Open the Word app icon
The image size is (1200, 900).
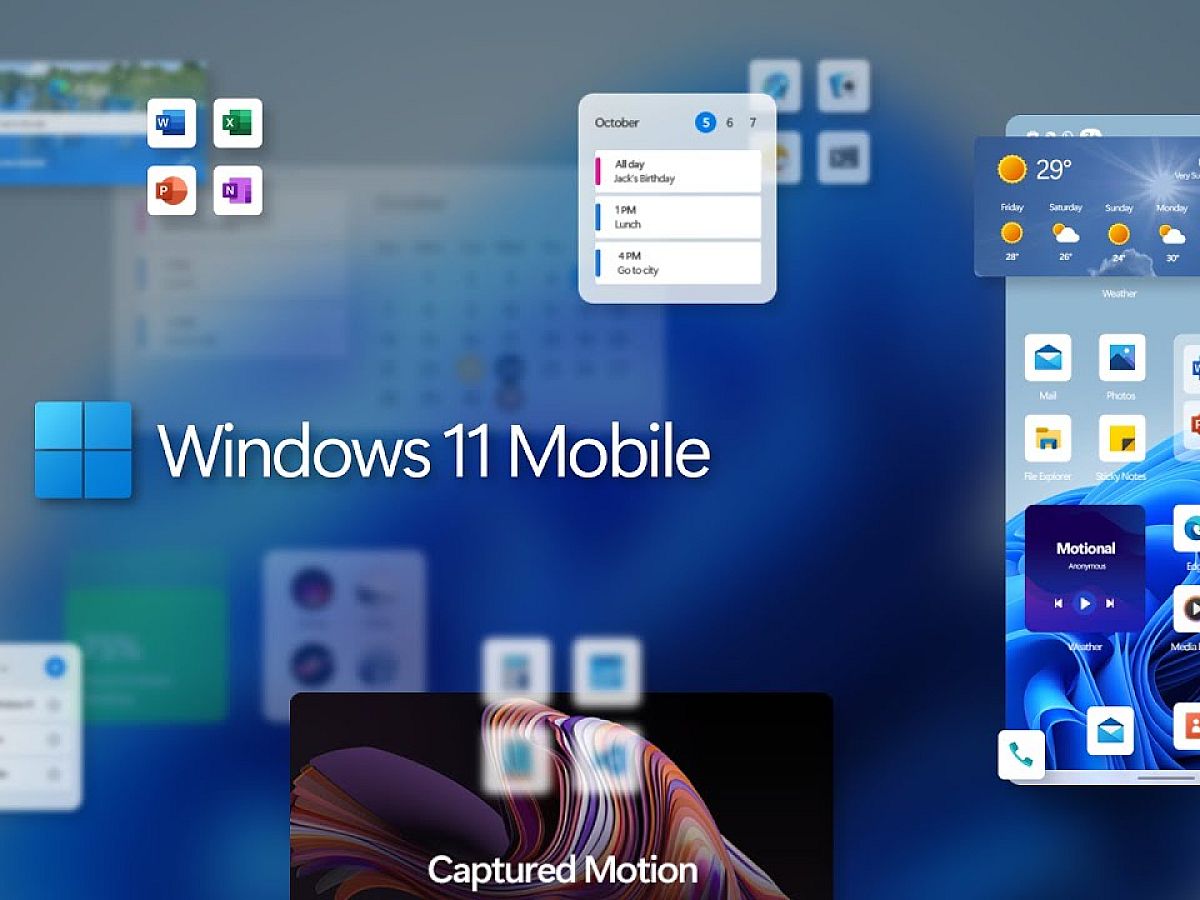(x=171, y=124)
